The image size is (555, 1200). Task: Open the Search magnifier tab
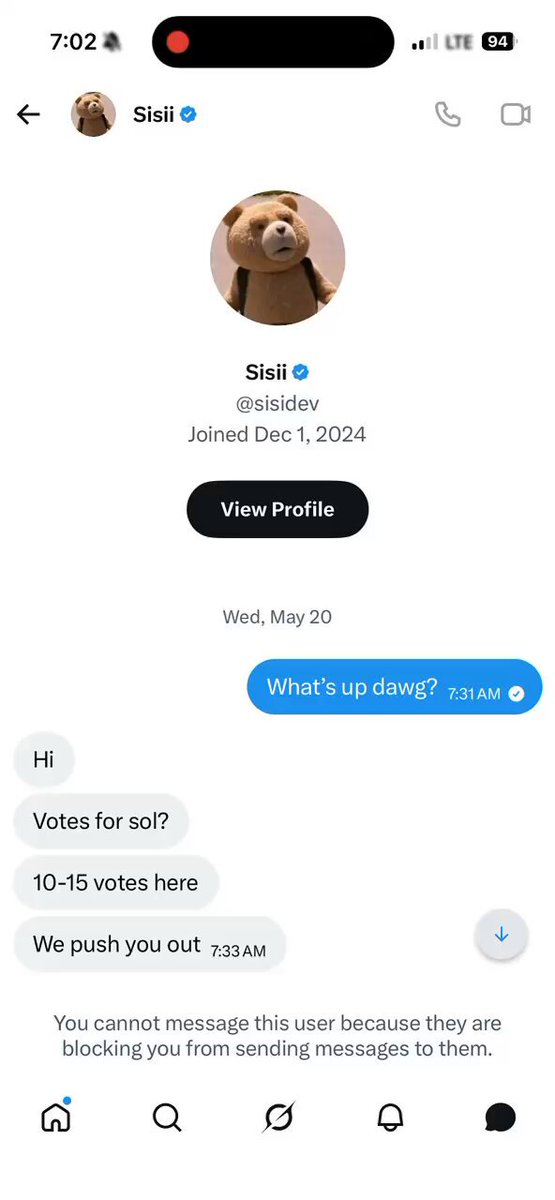(167, 1116)
